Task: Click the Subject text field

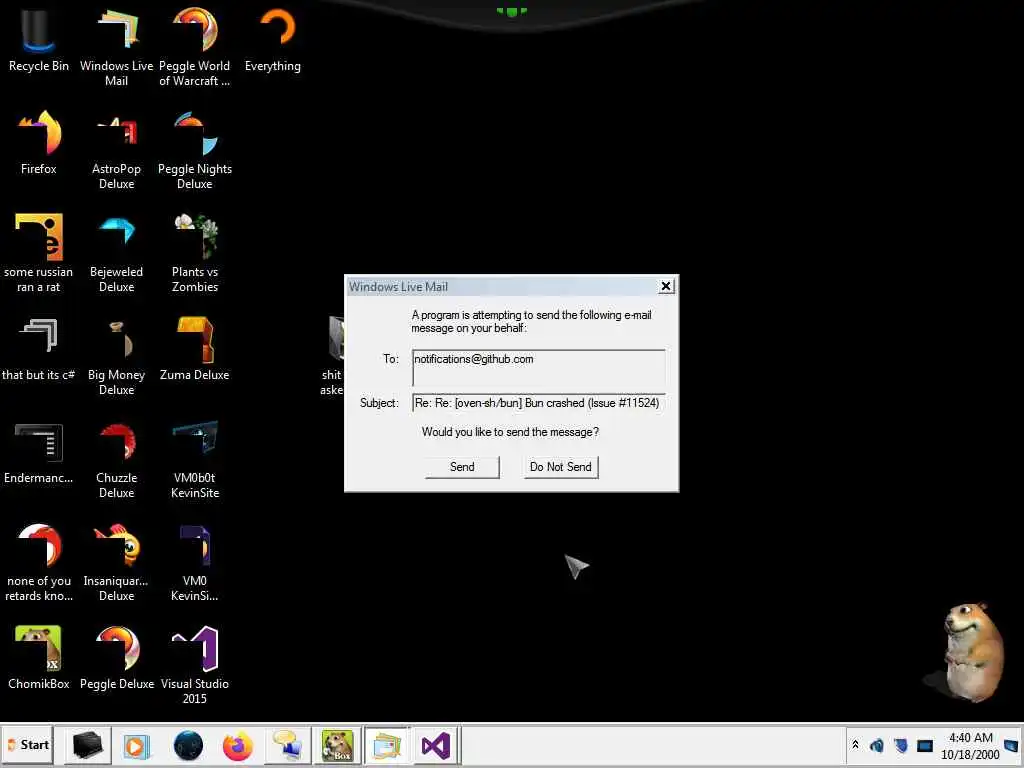Action: 539,403
